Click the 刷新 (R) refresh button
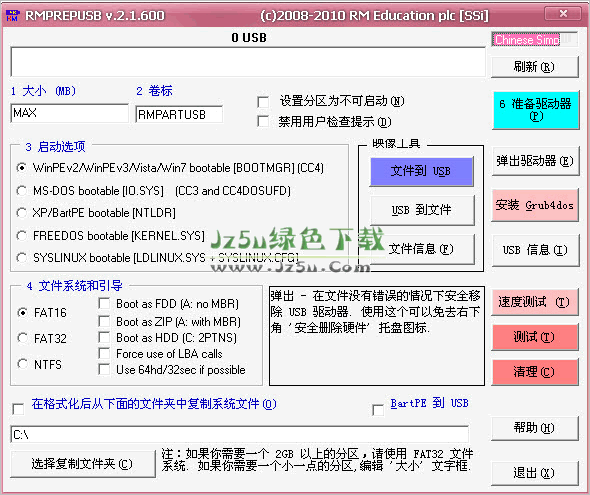 coord(534,67)
